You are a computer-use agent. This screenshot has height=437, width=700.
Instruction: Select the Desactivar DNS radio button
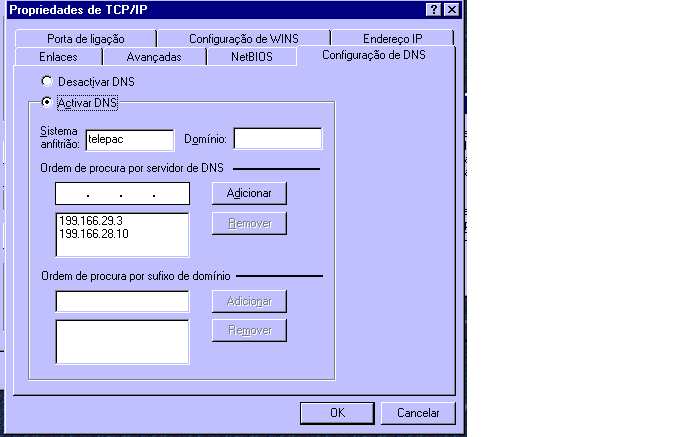click(x=47, y=81)
